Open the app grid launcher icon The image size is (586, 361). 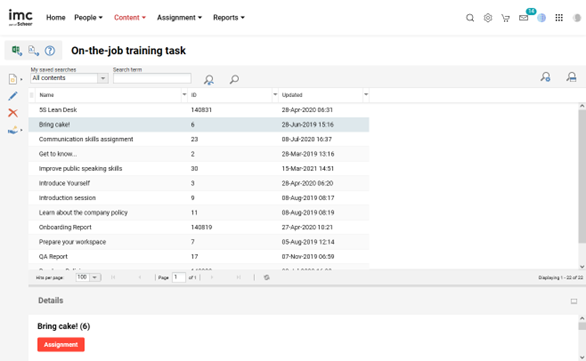559,18
